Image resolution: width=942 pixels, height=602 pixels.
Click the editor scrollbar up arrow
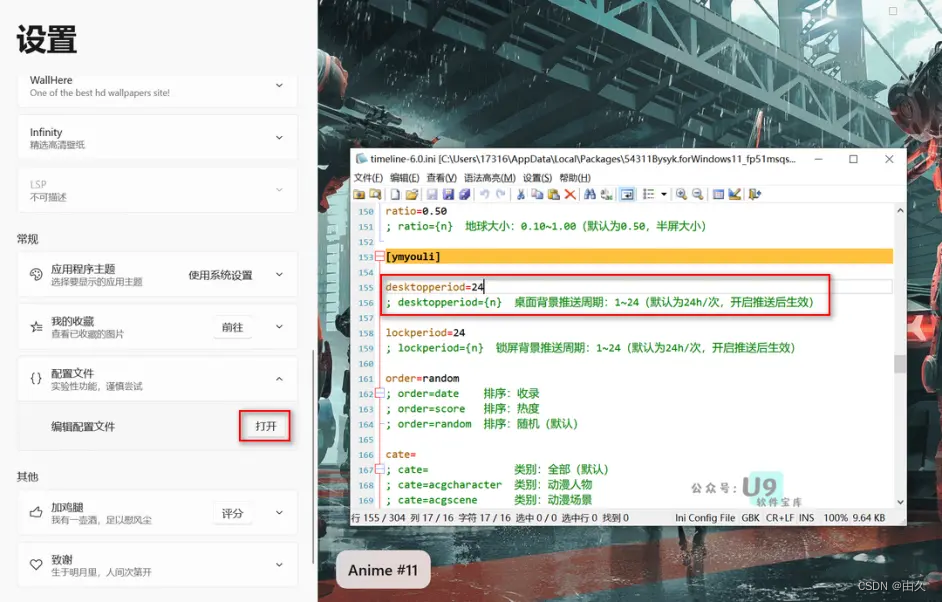tap(899, 211)
